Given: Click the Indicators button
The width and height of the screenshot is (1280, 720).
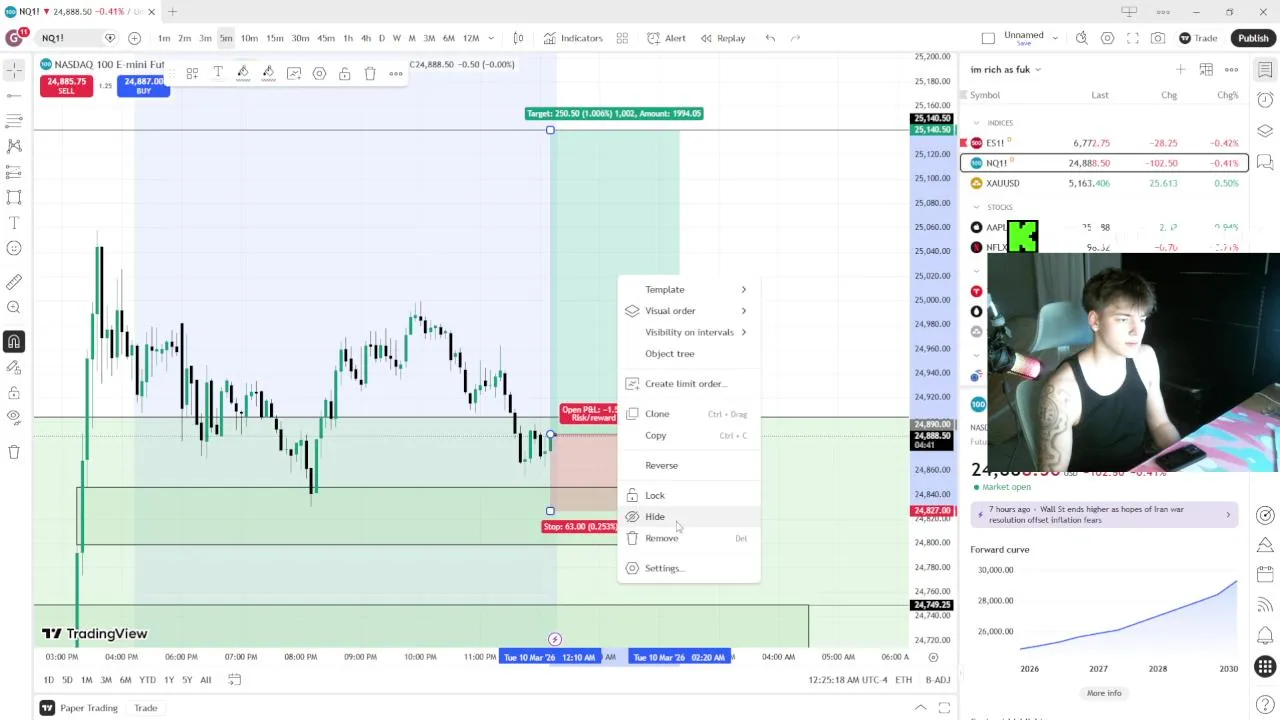Looking at the screenshot, I should click(x=573, y=38).
